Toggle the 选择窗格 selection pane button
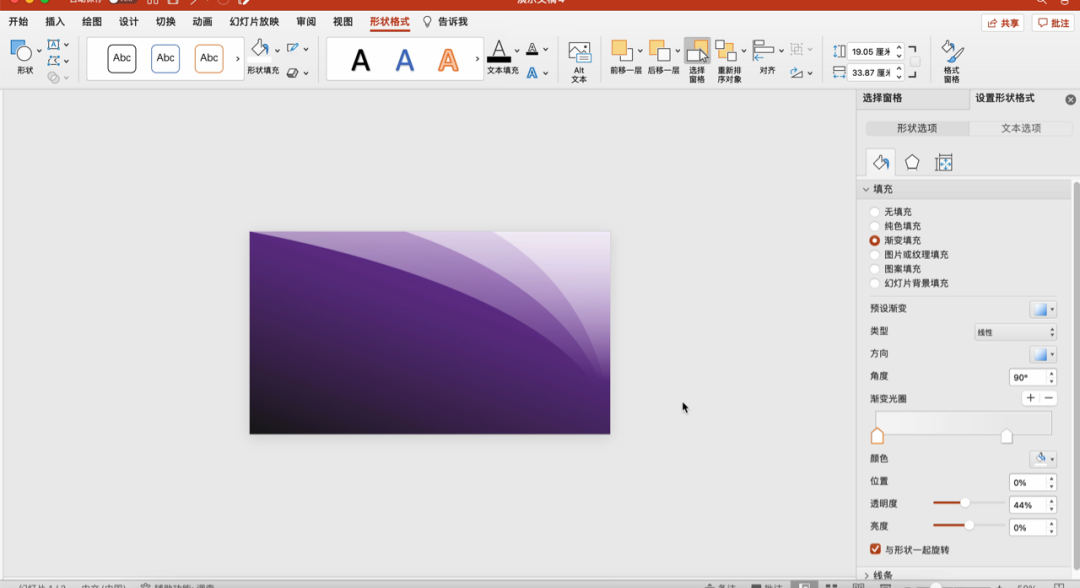This screenshot has width=1080, height=588. coord(697,61)
